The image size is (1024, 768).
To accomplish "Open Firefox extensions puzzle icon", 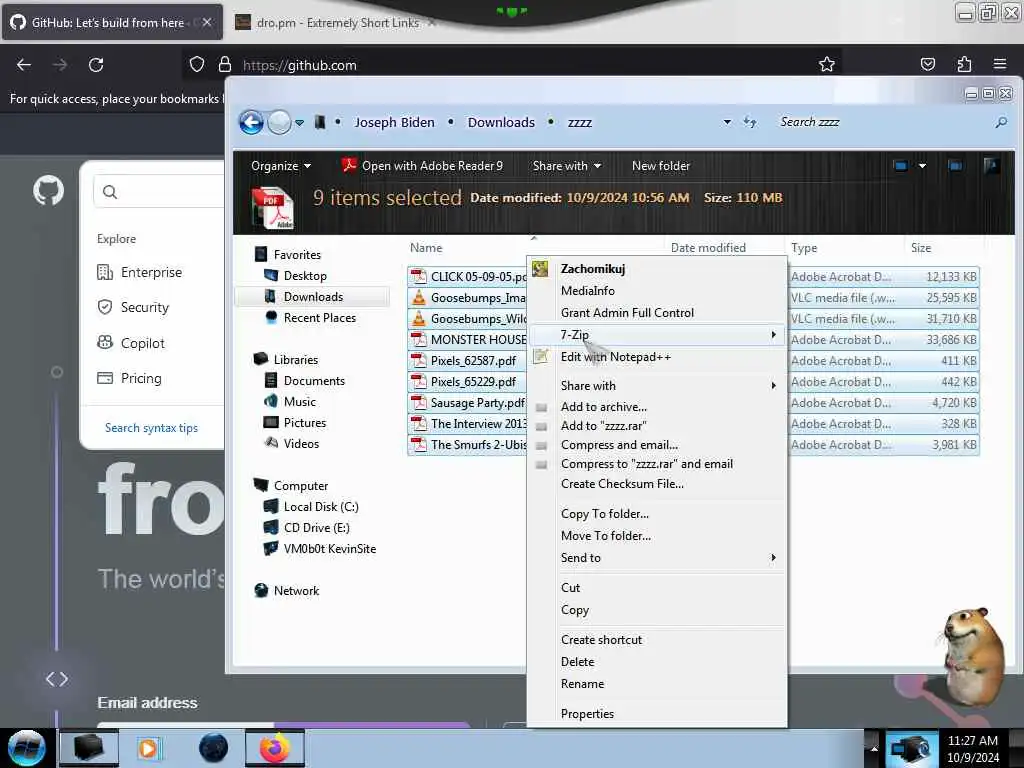I will [x=964, y=64].
